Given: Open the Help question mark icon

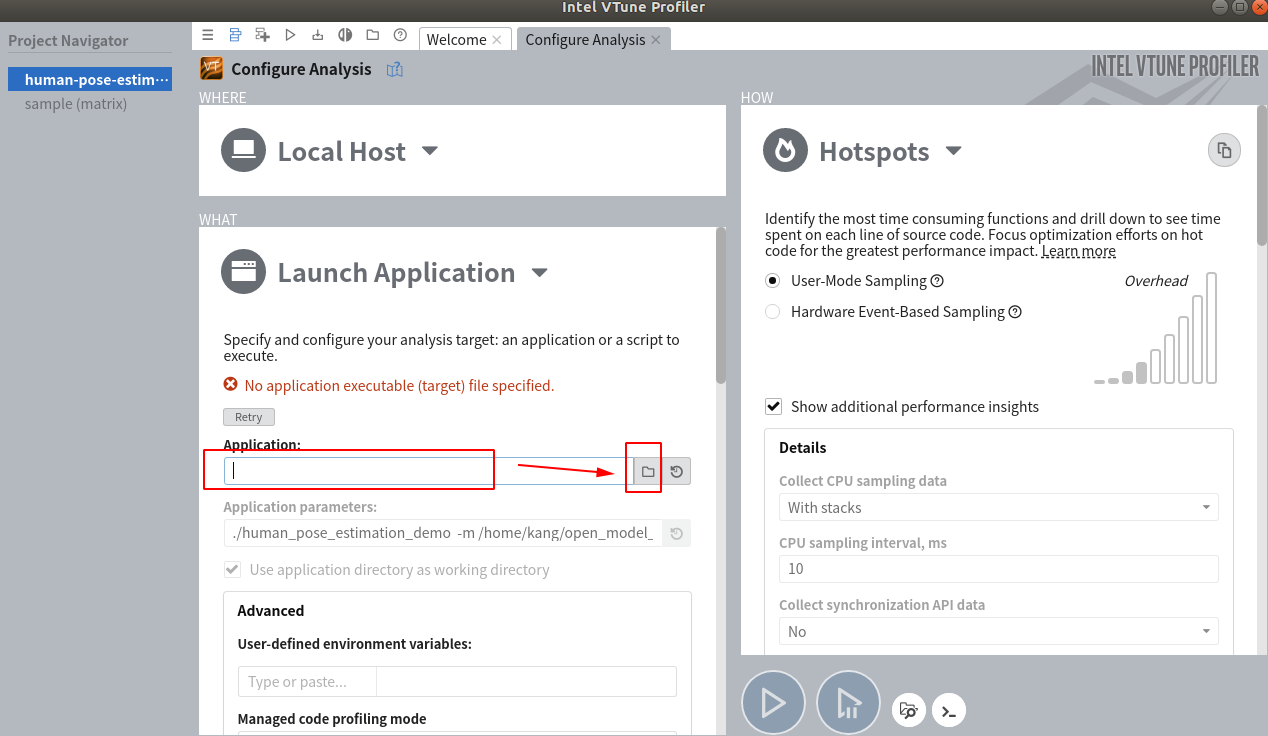Looking at the screenshot, I should 400,35.
